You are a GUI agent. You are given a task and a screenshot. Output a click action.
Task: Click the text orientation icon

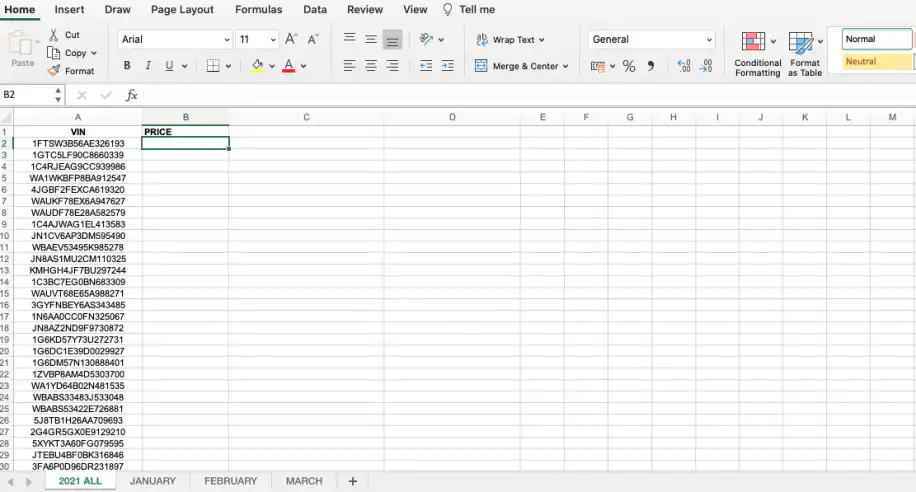tap(426, 39)
